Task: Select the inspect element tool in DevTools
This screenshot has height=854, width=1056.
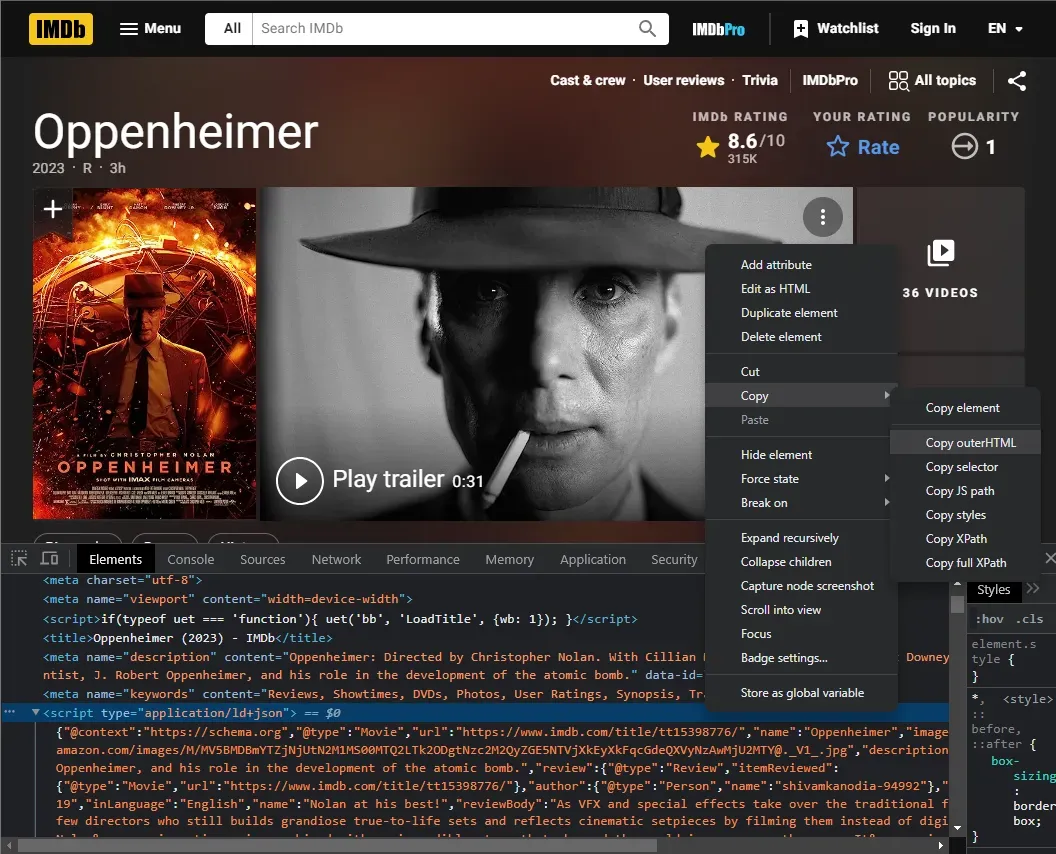Action: coord(17,559)
